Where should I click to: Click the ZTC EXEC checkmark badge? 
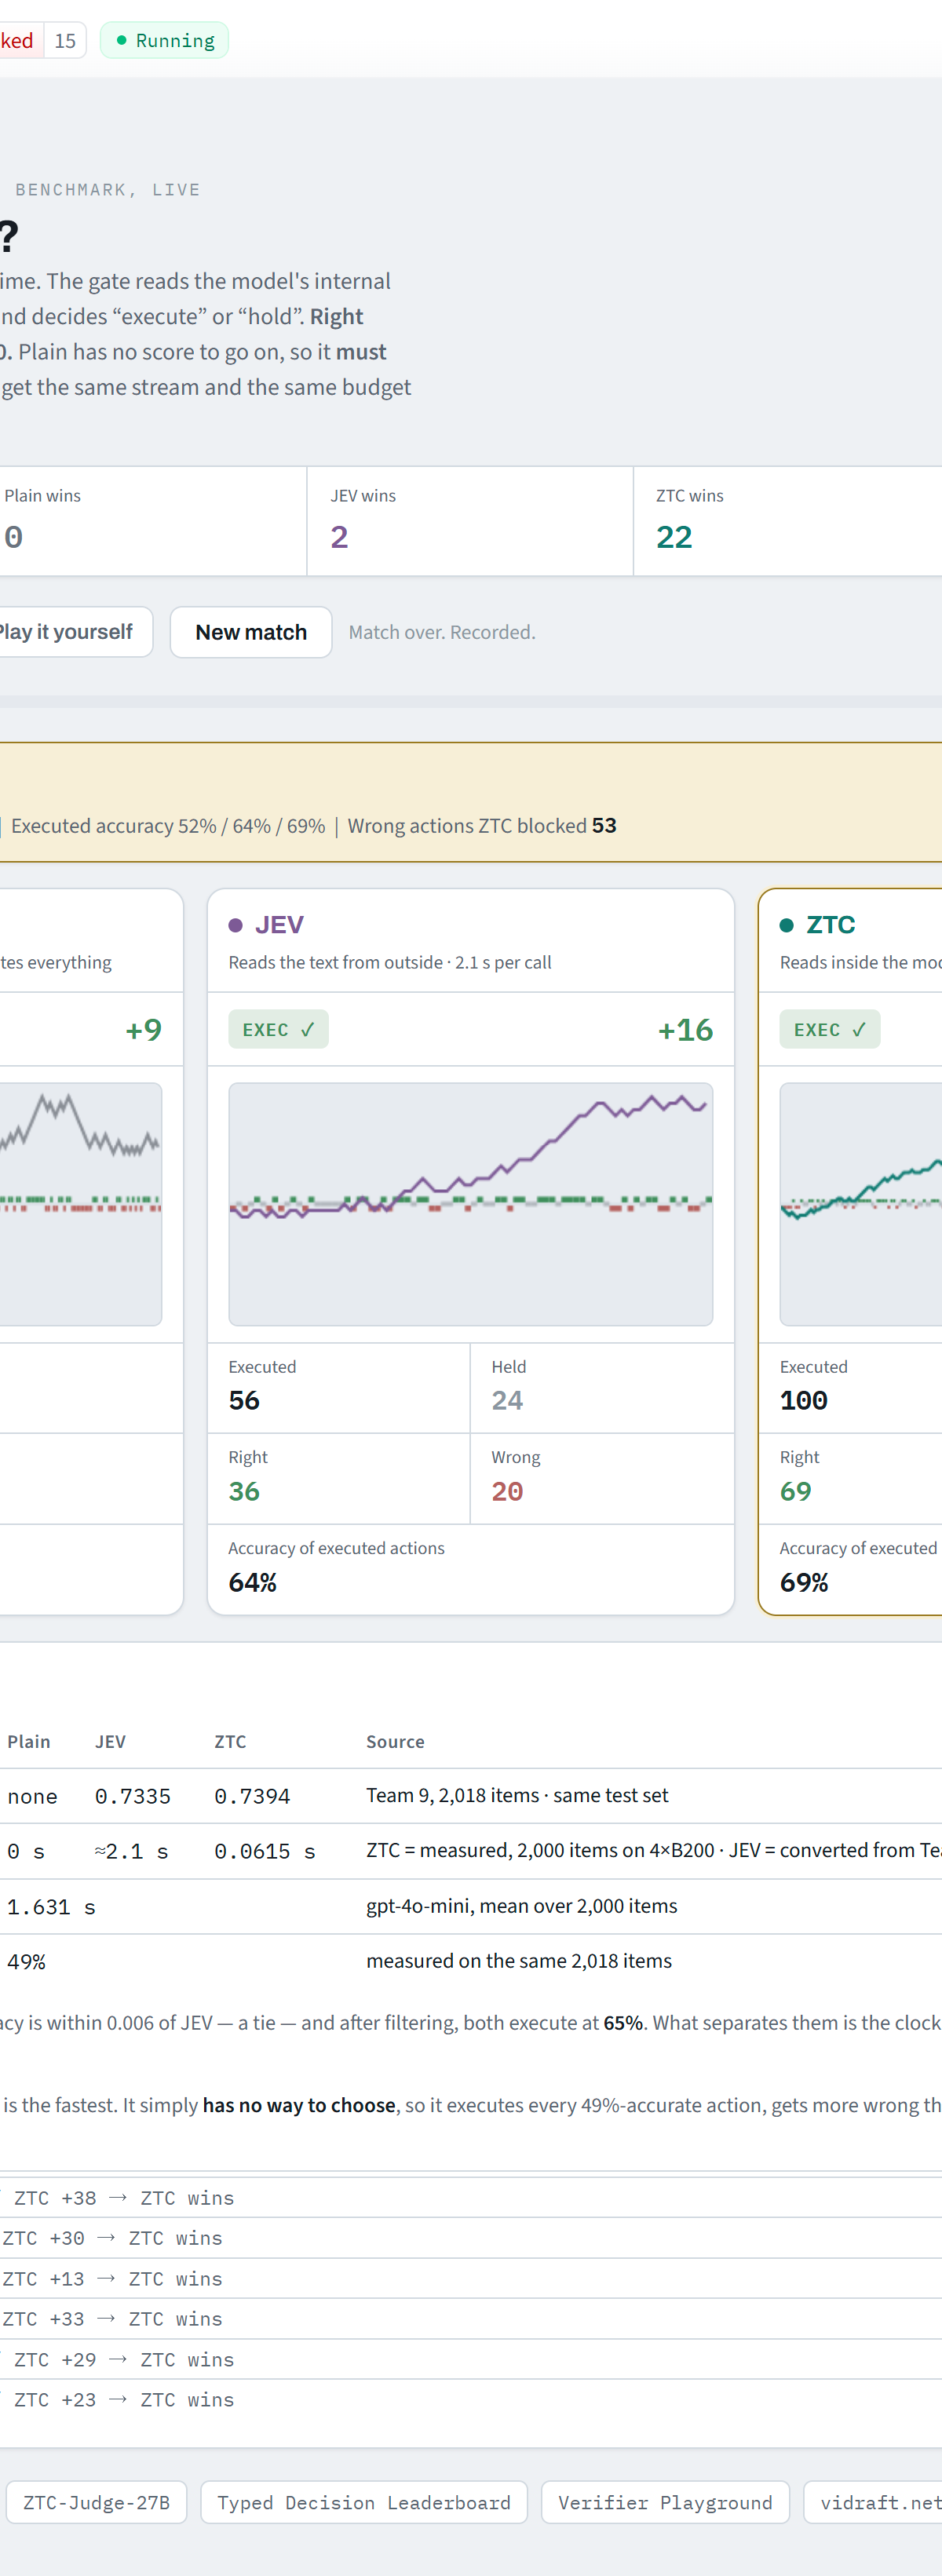click(829, 1029)
